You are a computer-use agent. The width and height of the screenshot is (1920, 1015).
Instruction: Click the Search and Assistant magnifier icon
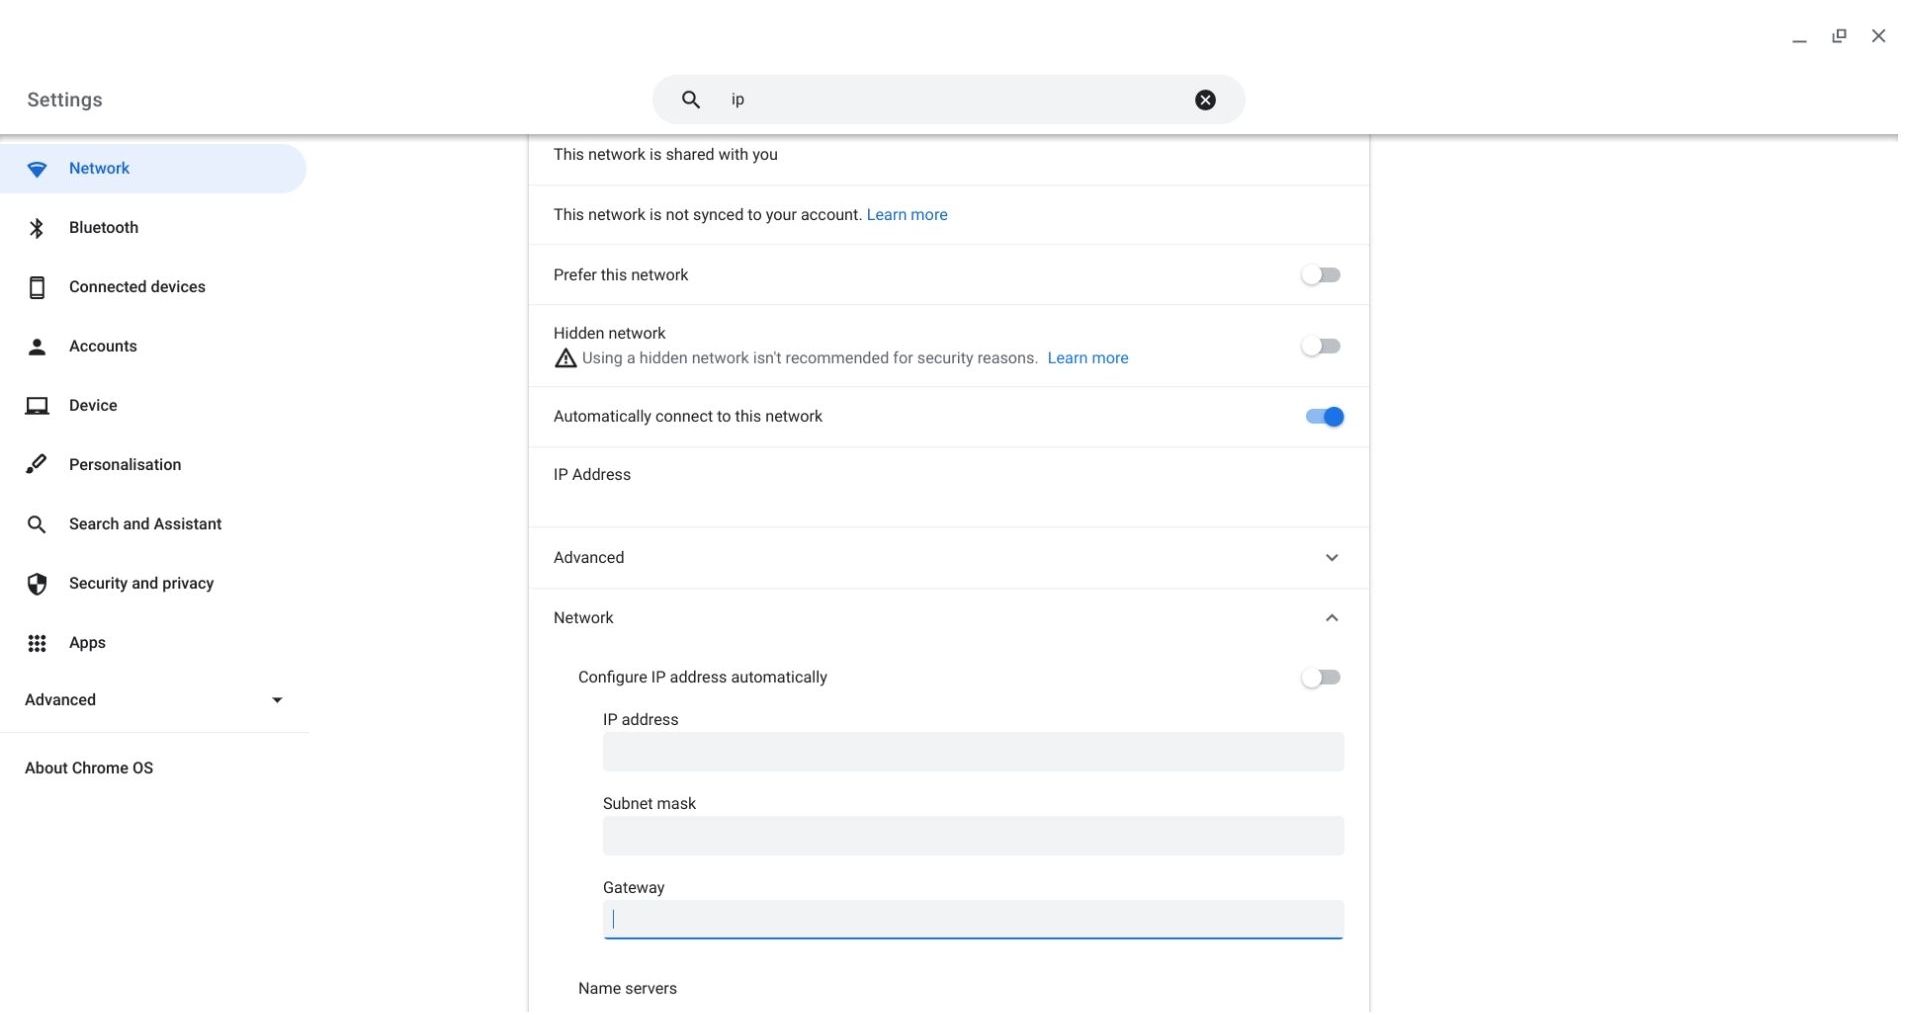(x=37, y=523)
